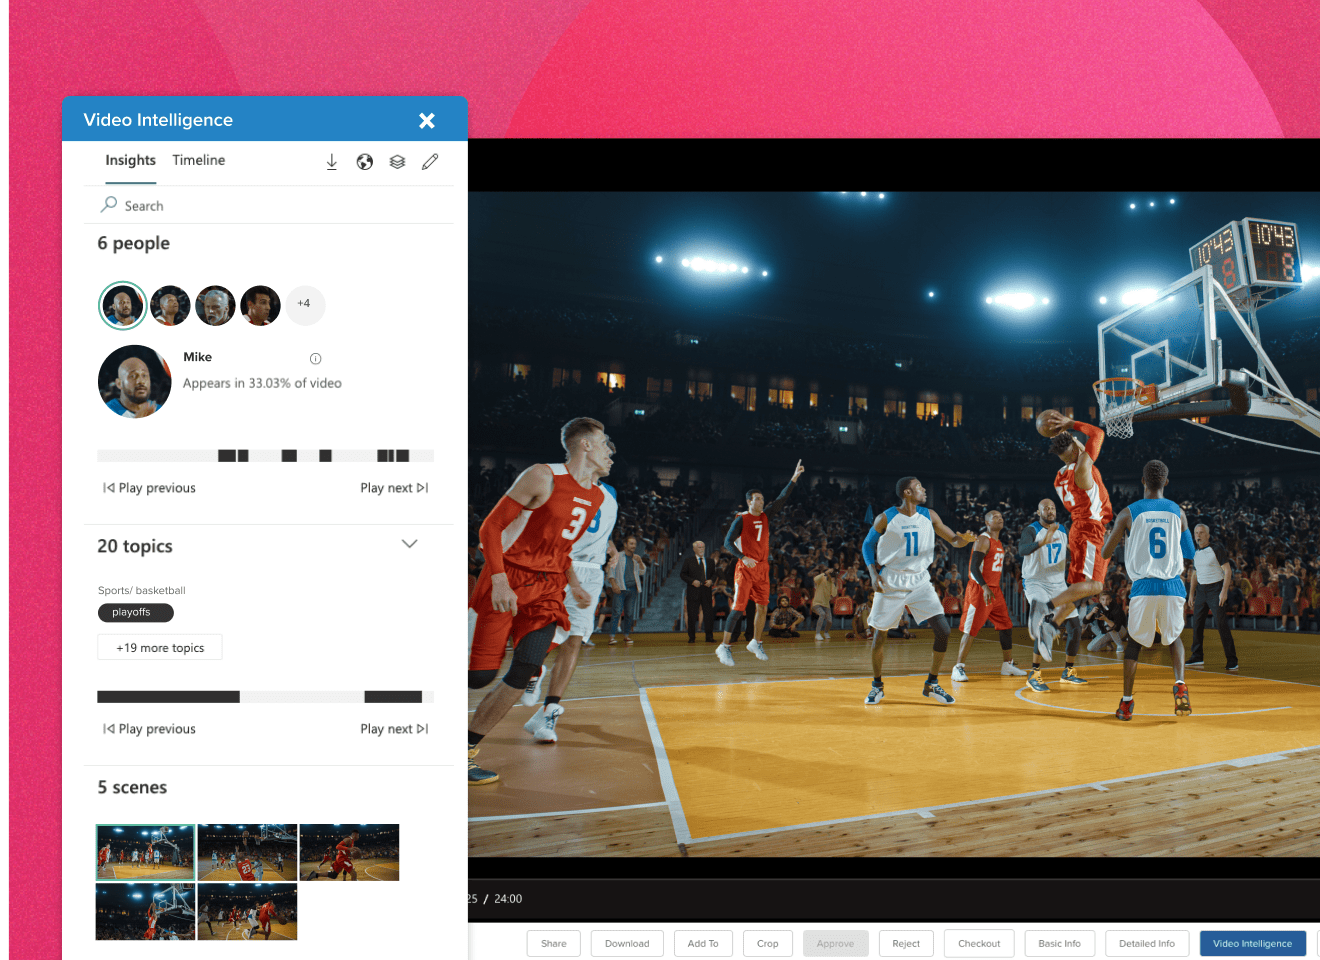Open language globe icon in Insights toolbar
The width and height of the screenshot is (1320, 960).
(x=365, y=162)
